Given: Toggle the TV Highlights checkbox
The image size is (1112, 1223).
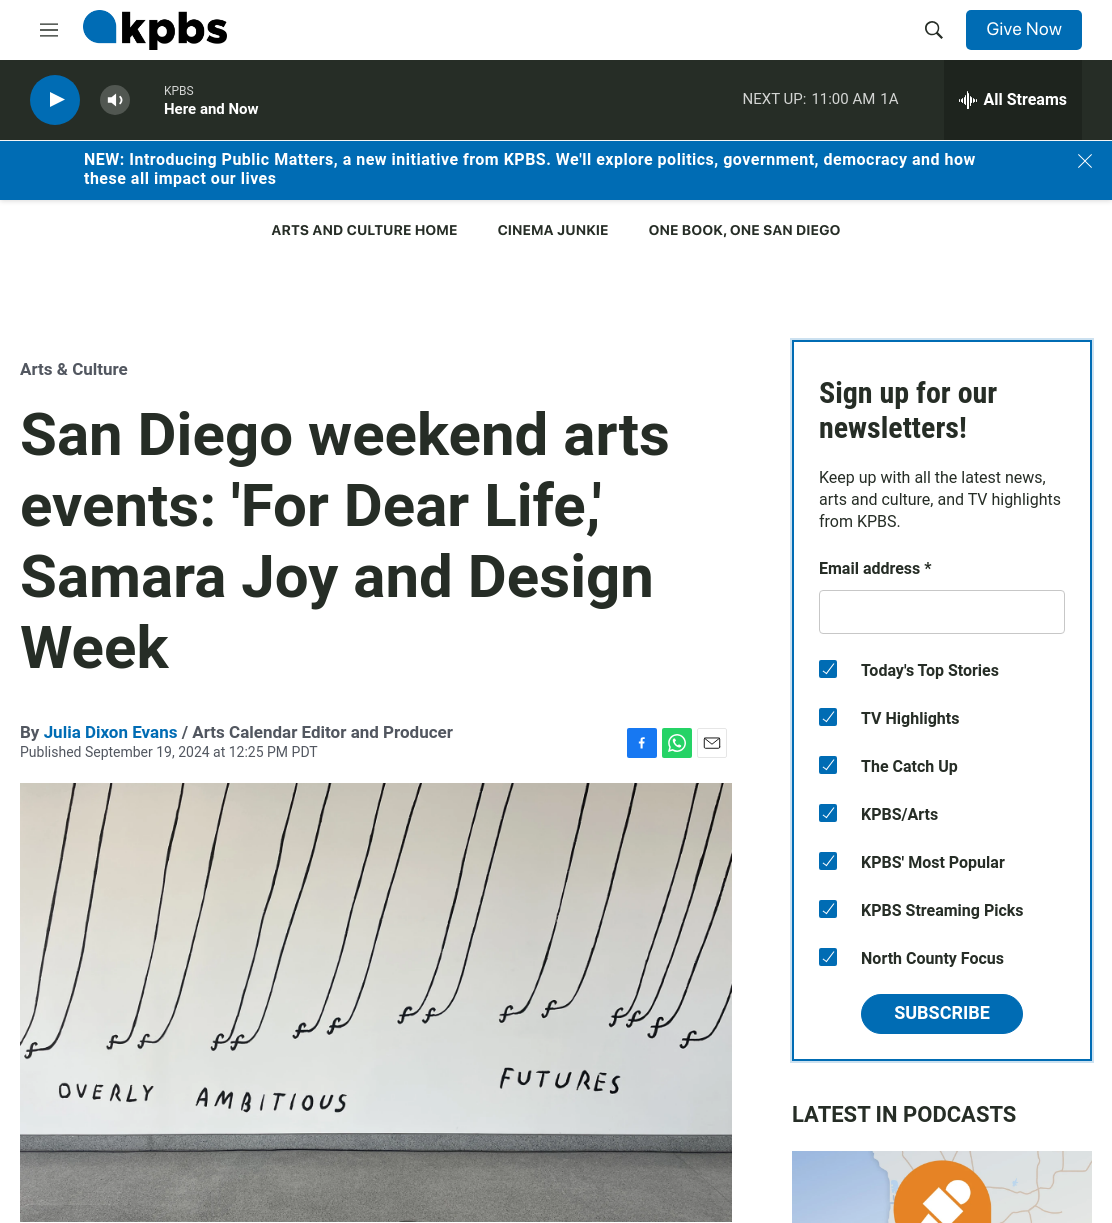Looking at the screenshot, I should coord(828,717).
